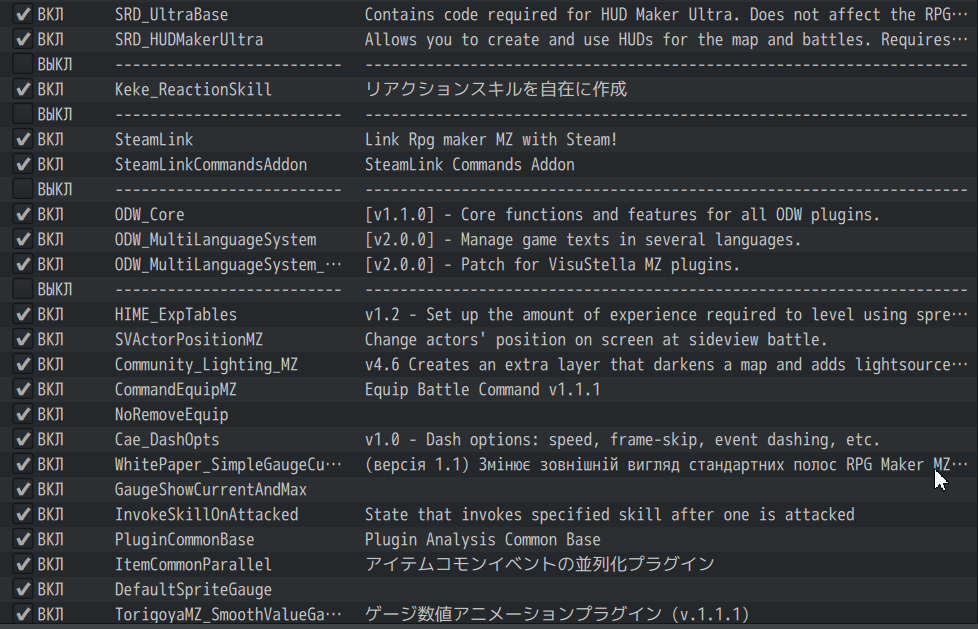Toggle checkbox of ODW_MultiLanguageSystem_… patch row
The image size is (978, 629).
click(x=23, y=264)
